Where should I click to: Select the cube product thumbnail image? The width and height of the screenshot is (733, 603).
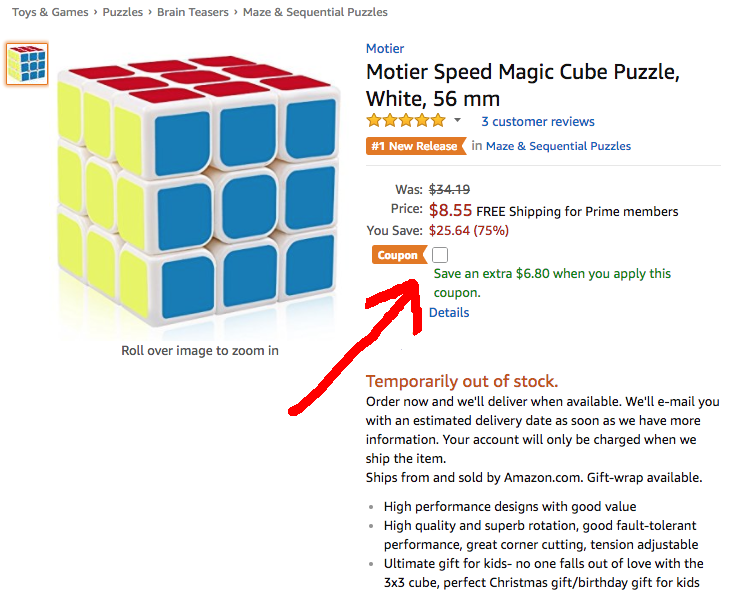point(27,64)
